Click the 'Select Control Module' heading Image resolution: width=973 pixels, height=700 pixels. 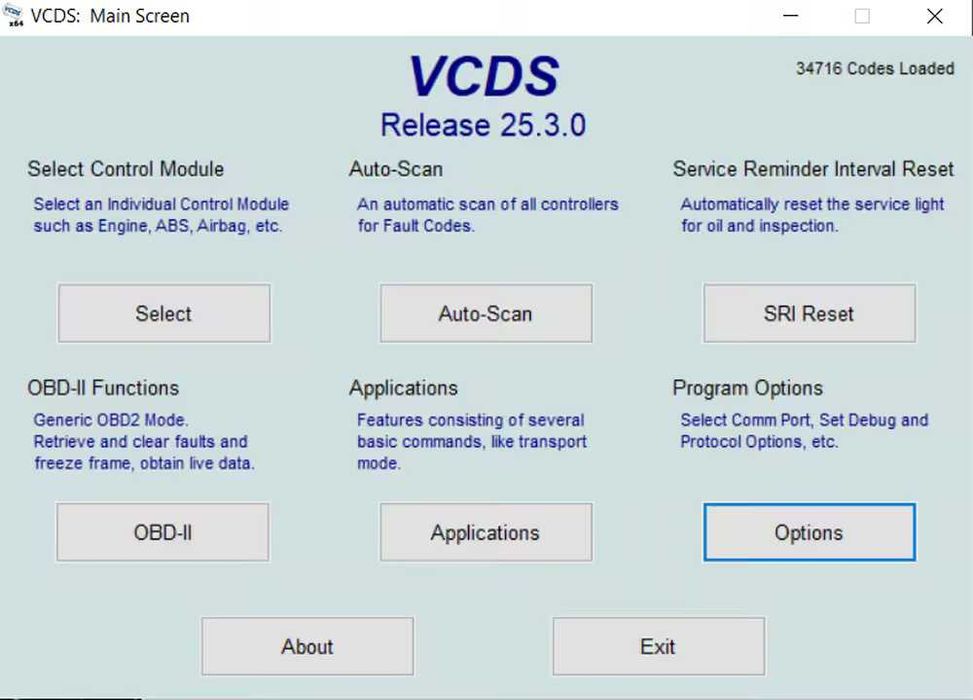pyautogui.click(x=125, y=169)
